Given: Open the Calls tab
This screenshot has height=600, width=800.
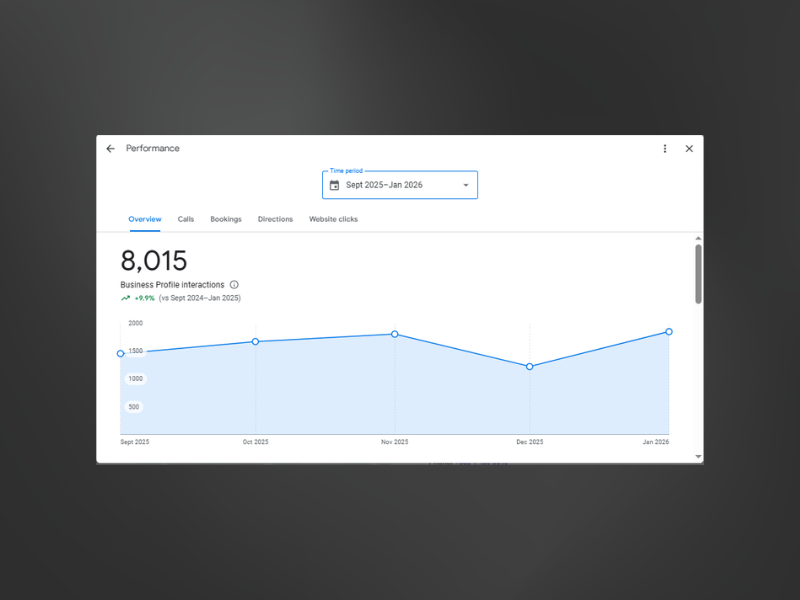Looking at the screenshot, I should point(186,219).
